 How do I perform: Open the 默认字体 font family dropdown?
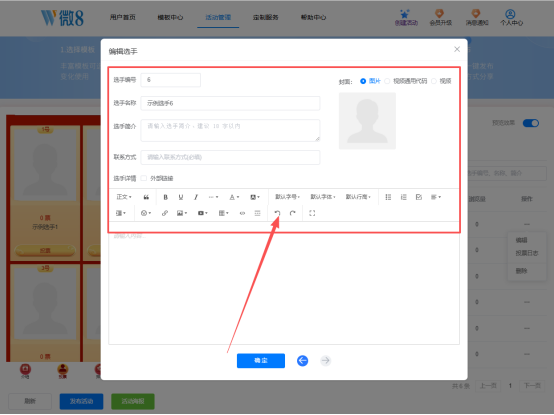tap(323, 197)
